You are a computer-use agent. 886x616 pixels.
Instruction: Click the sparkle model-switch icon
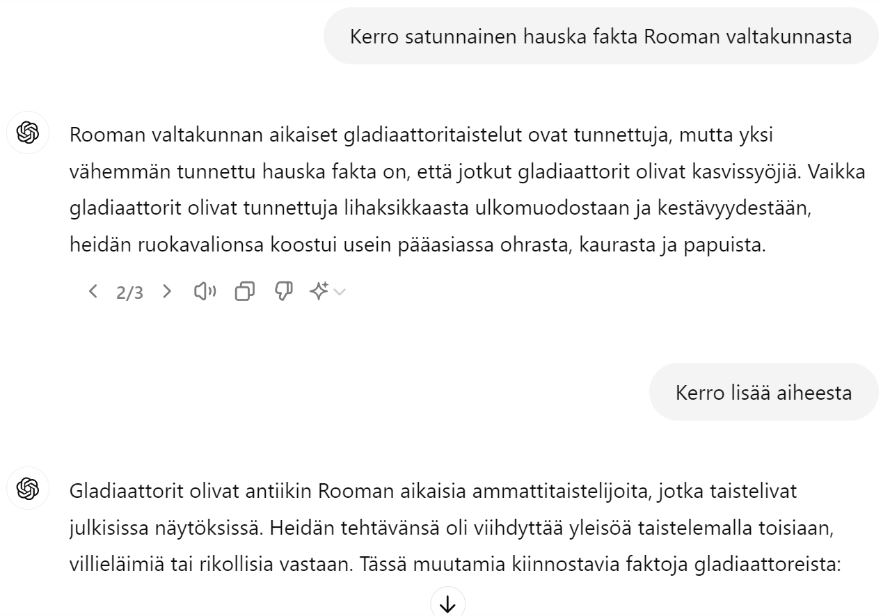(x=319, y=291)
